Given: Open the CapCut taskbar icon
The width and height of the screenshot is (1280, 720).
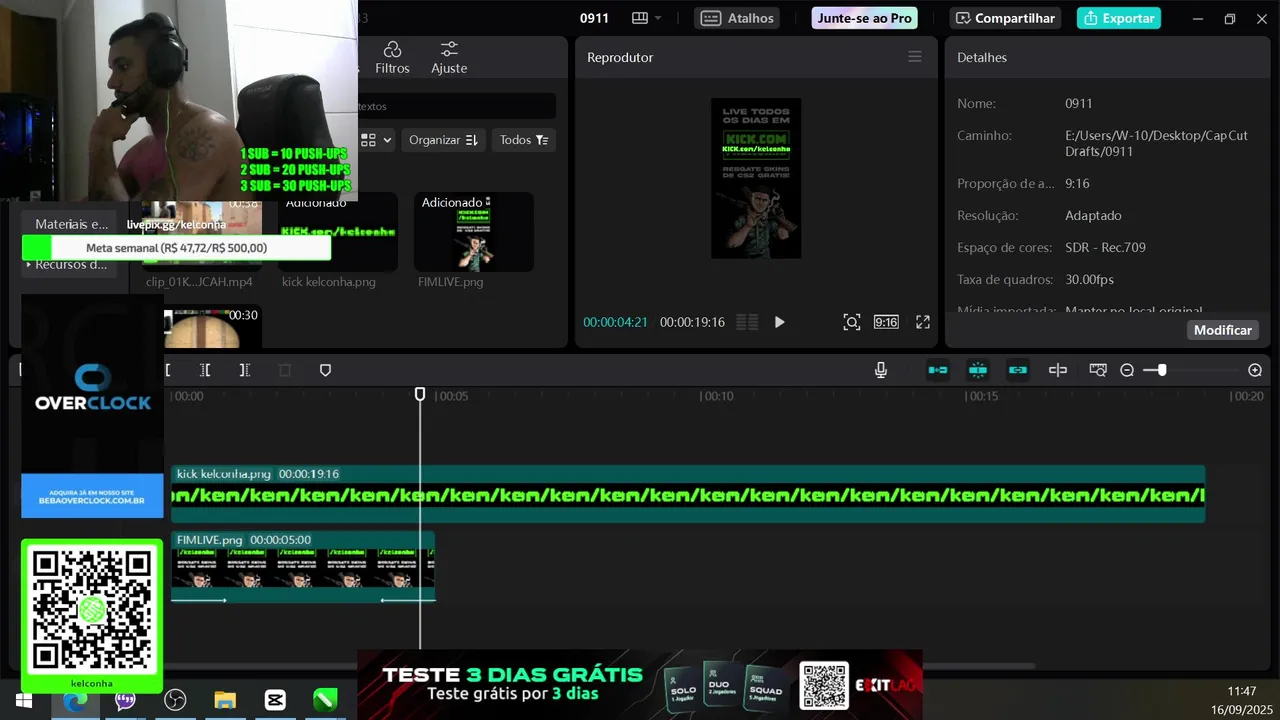Looking at the screenshot, I should (275, 700).
